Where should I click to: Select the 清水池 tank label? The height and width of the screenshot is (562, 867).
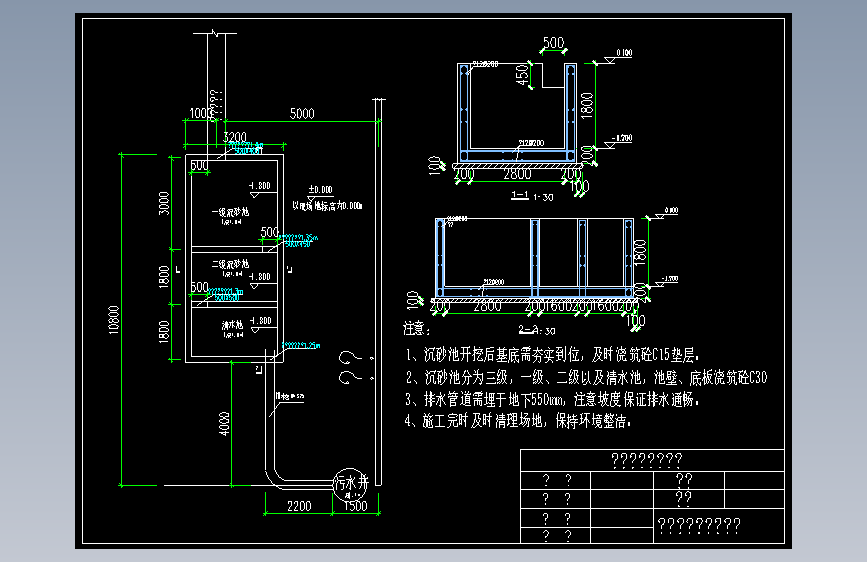coord(232,325)
